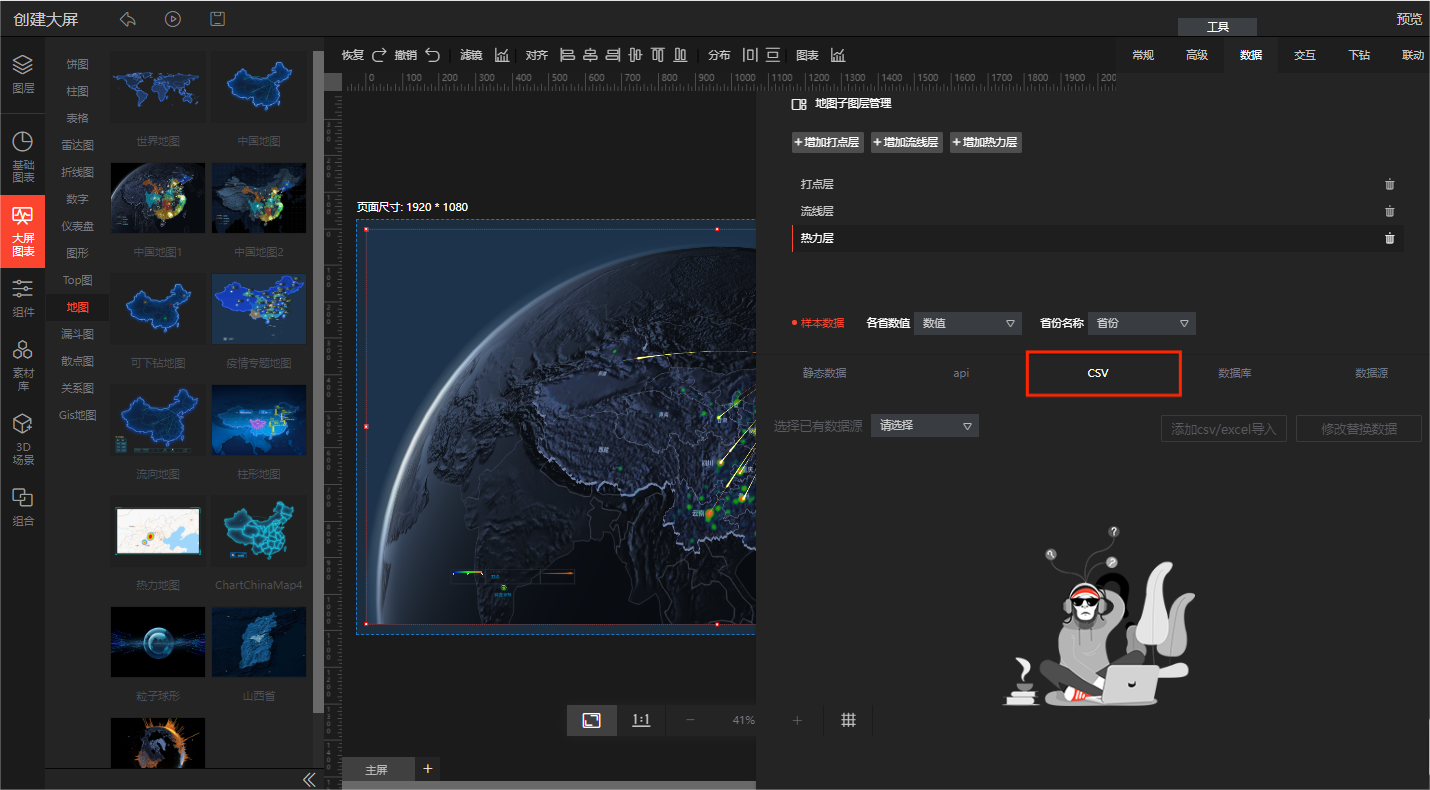Delete the 打点层 layer with trash icon
The width and height of the screenshot is (1430, 790).
coord(1389,184)
